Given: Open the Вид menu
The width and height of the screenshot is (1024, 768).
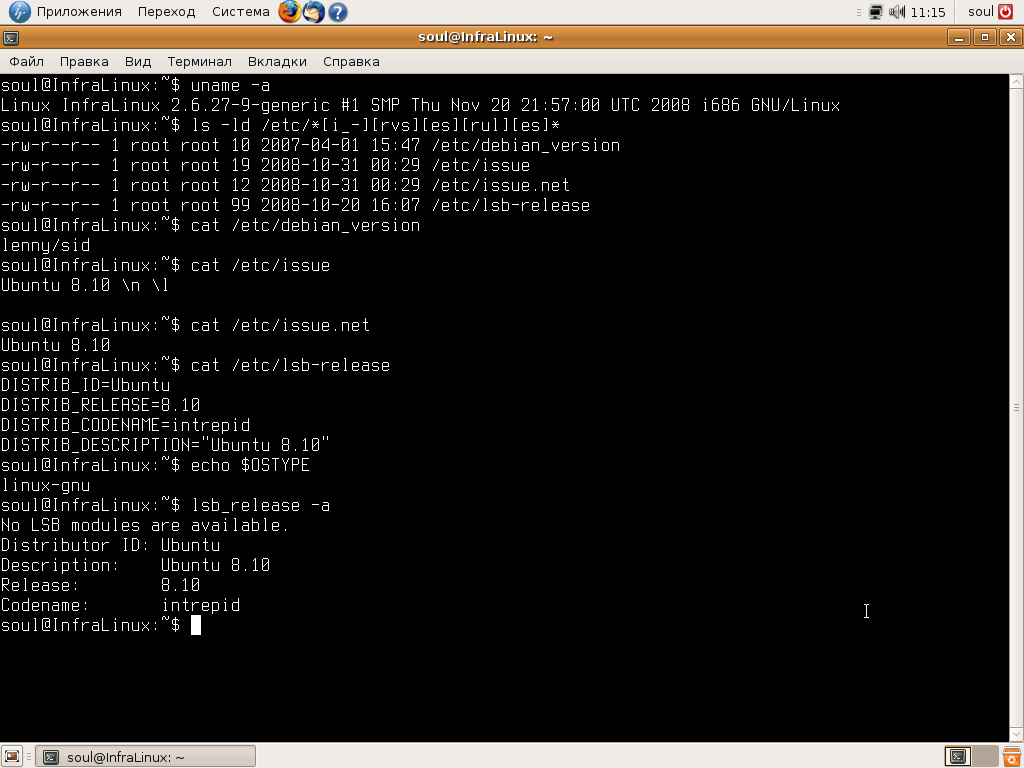Looking at the screenshot, I should click(138, 61).
